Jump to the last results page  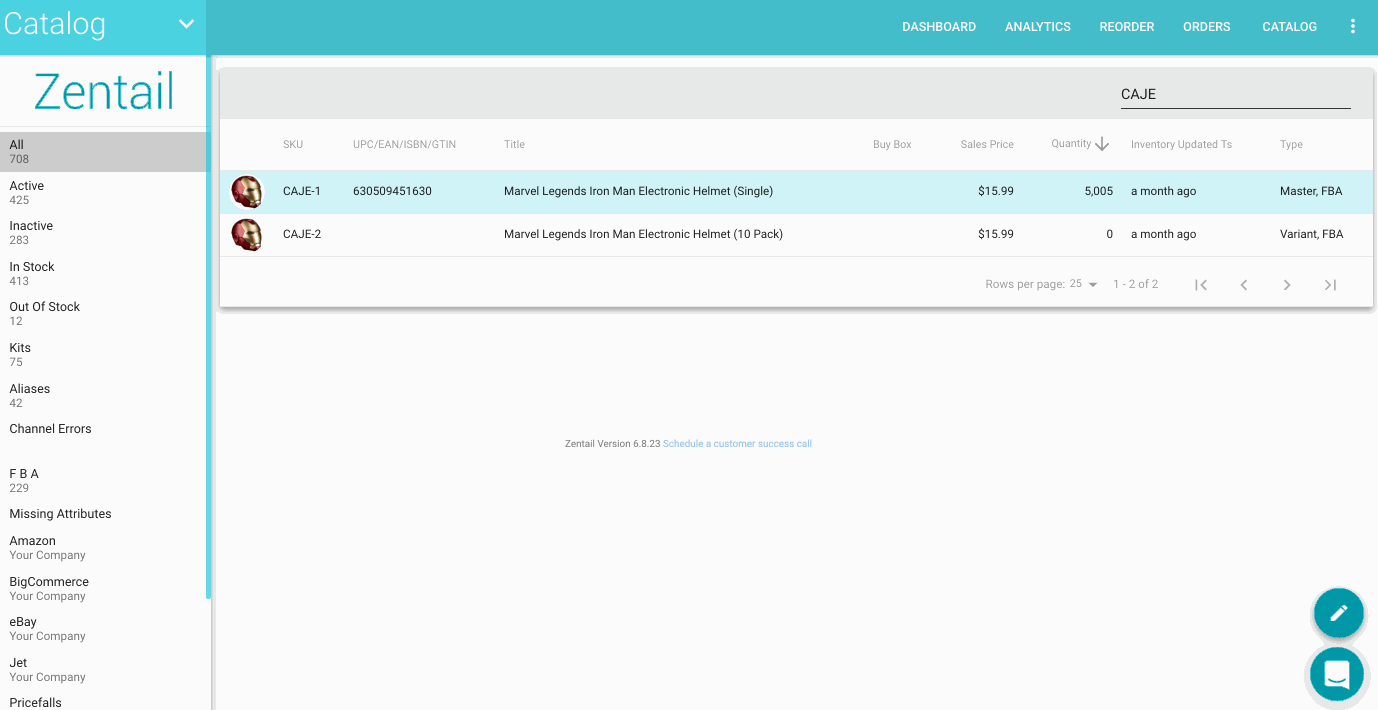pyautogui.click(x=1330, y=285)
